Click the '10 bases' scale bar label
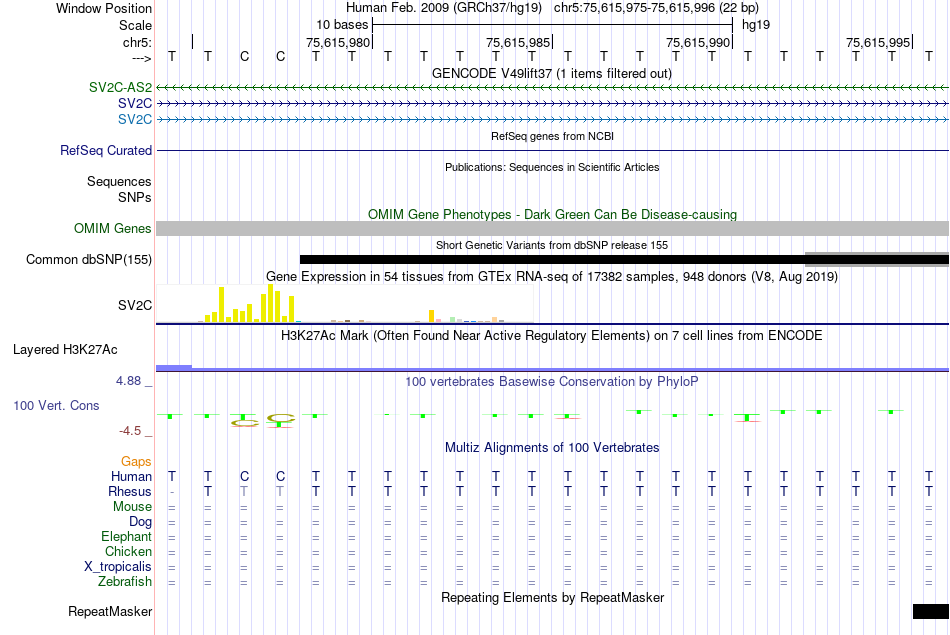Screen dimensions: 950x635 (x=342, y=25)
